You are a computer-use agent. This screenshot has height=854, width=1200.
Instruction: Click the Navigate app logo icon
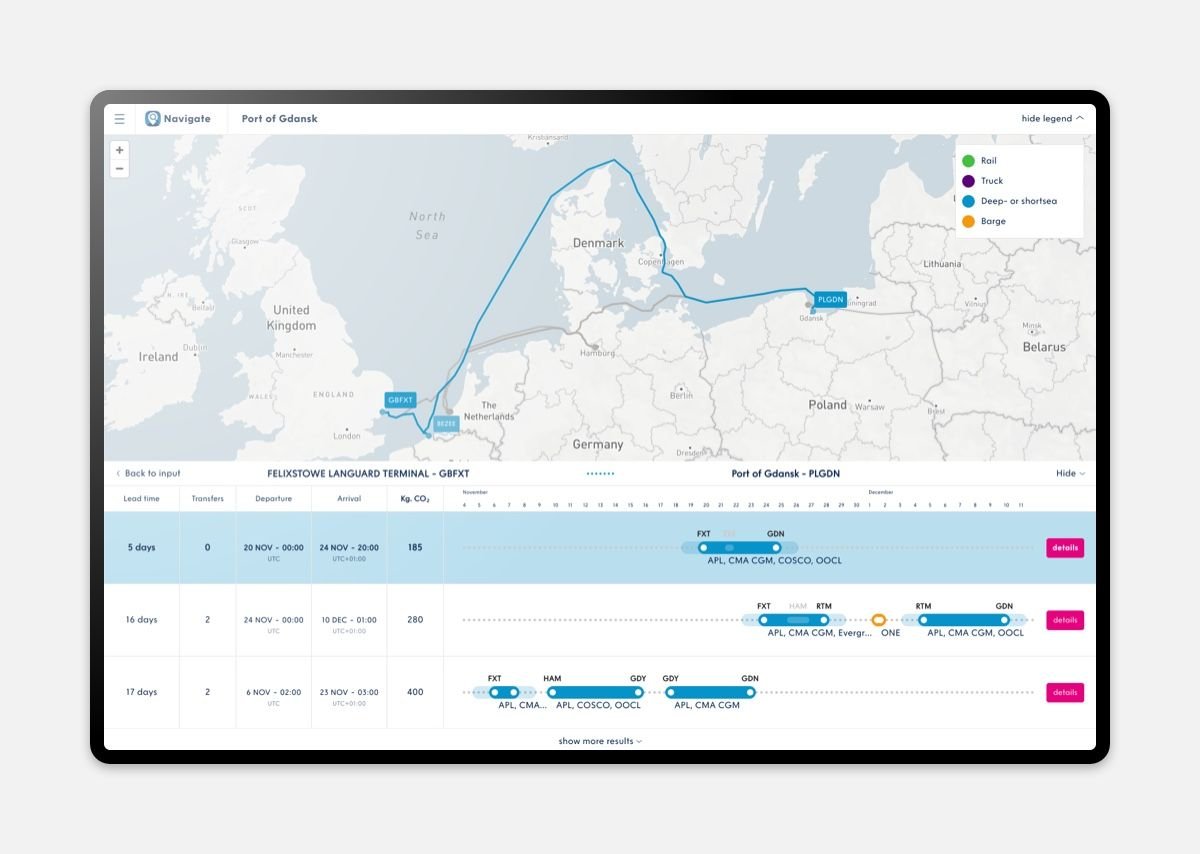click(152, 118)
